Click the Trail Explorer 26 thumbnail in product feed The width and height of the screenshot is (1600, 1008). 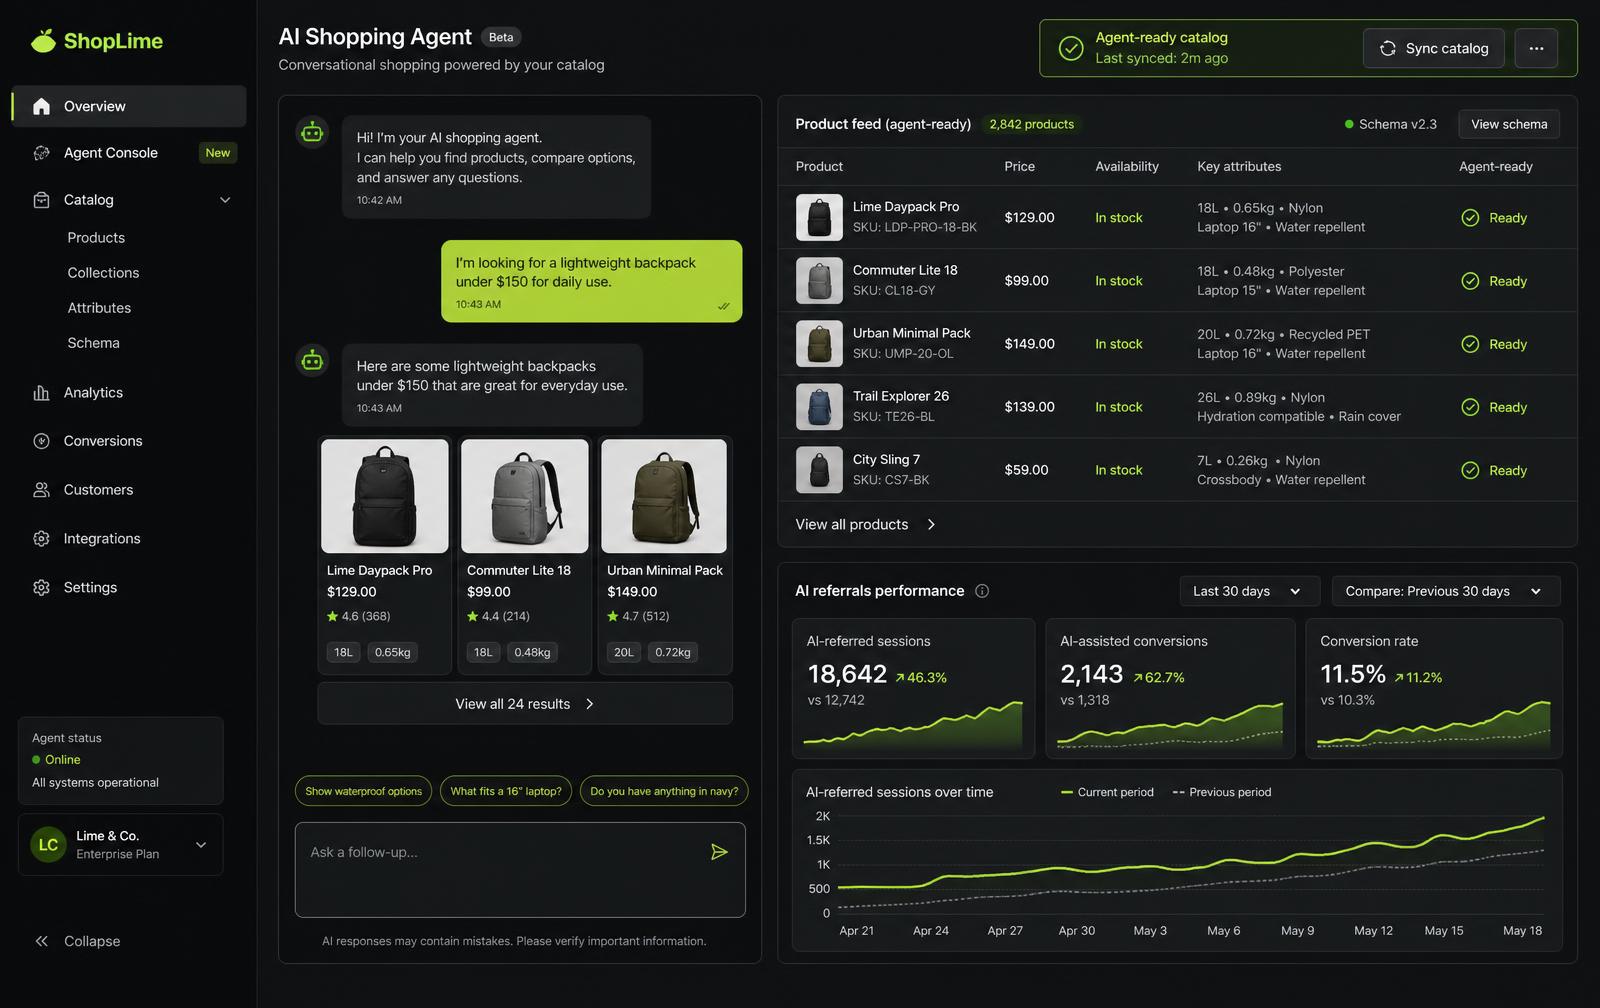(x=819, y=407)
